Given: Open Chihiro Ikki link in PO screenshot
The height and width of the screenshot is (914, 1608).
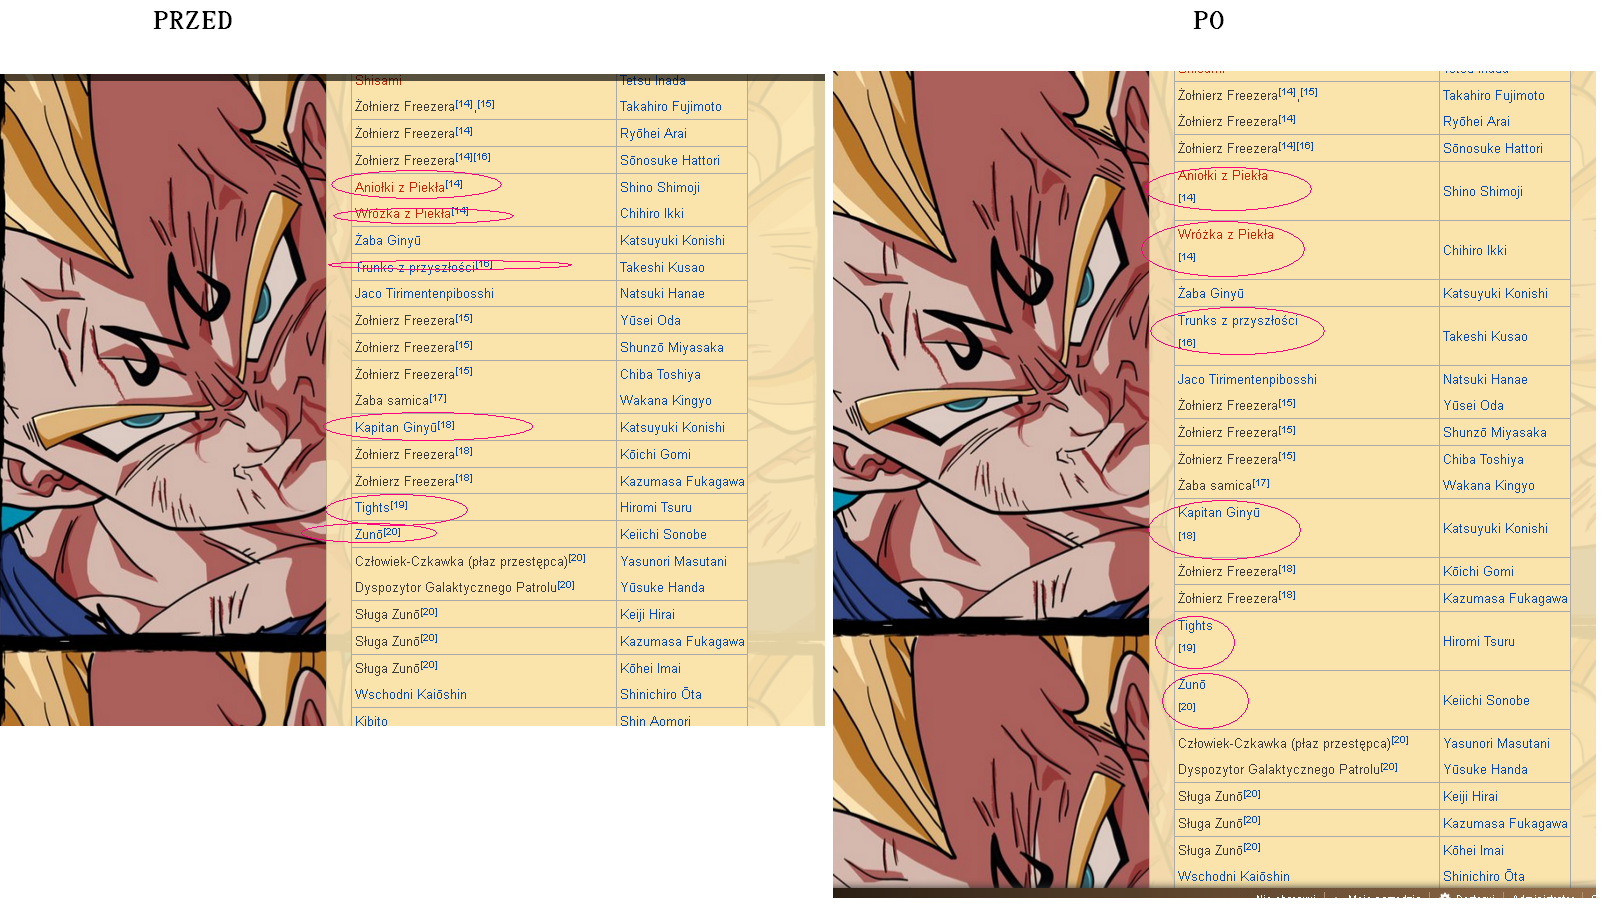Looking at the screenshot, I should point(1474,251).
